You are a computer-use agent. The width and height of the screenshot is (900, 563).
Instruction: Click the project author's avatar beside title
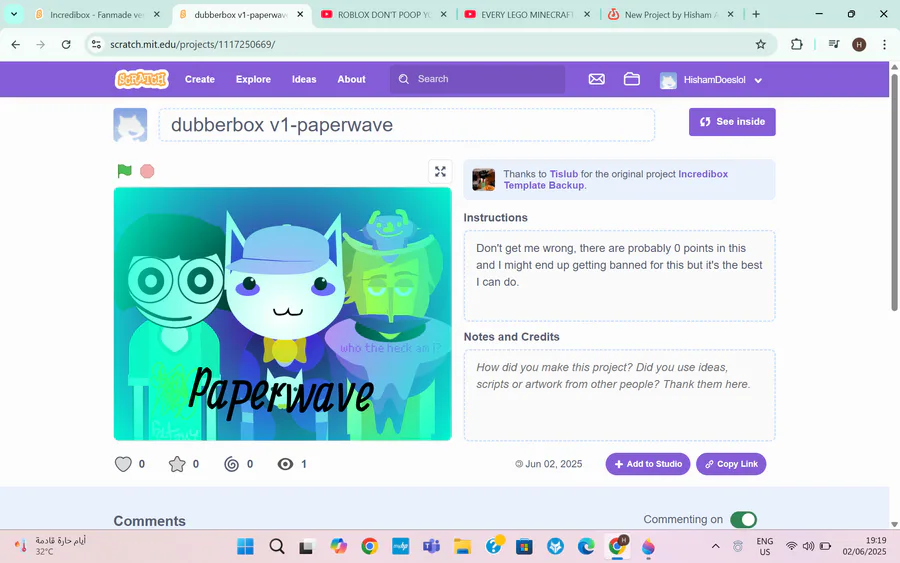point(130,125)
